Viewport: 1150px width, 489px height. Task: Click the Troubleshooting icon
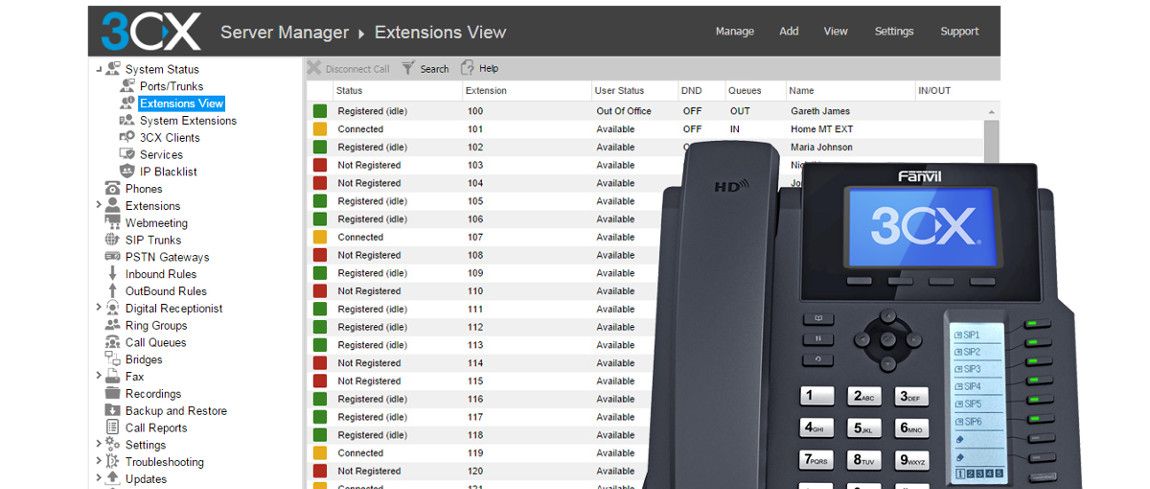pyautogui.click(x=112, y=461)
